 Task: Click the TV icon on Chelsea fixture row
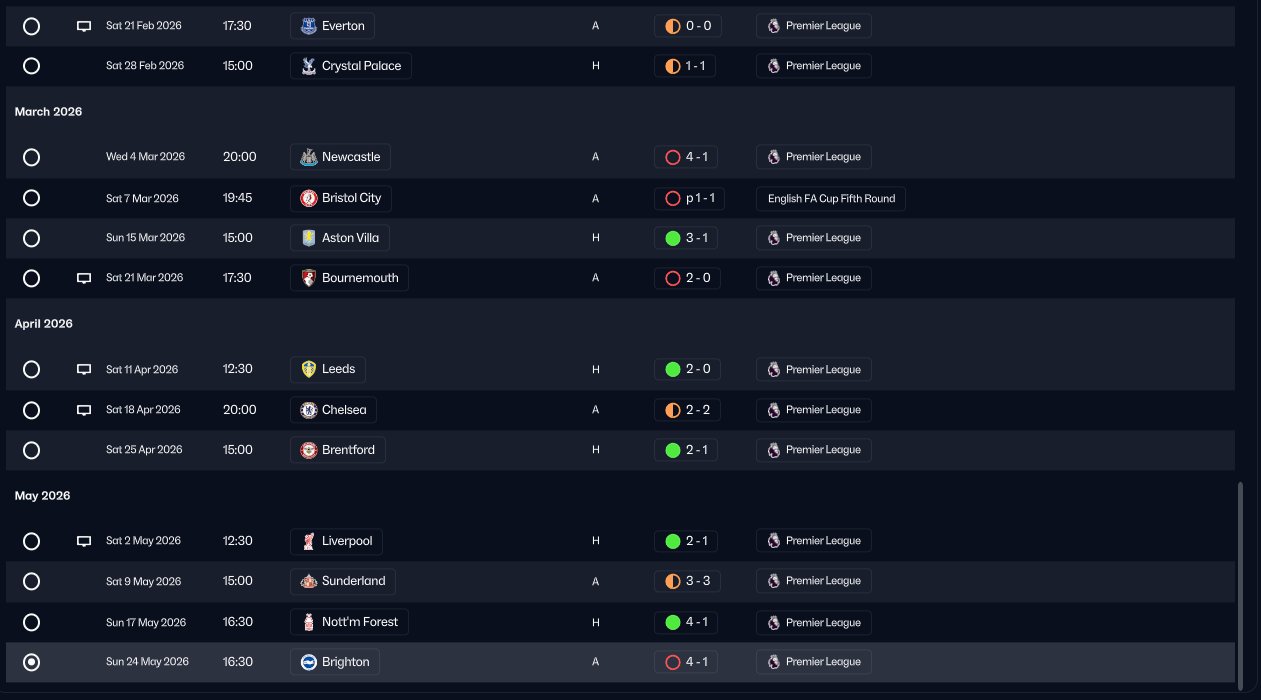point(84,410)
